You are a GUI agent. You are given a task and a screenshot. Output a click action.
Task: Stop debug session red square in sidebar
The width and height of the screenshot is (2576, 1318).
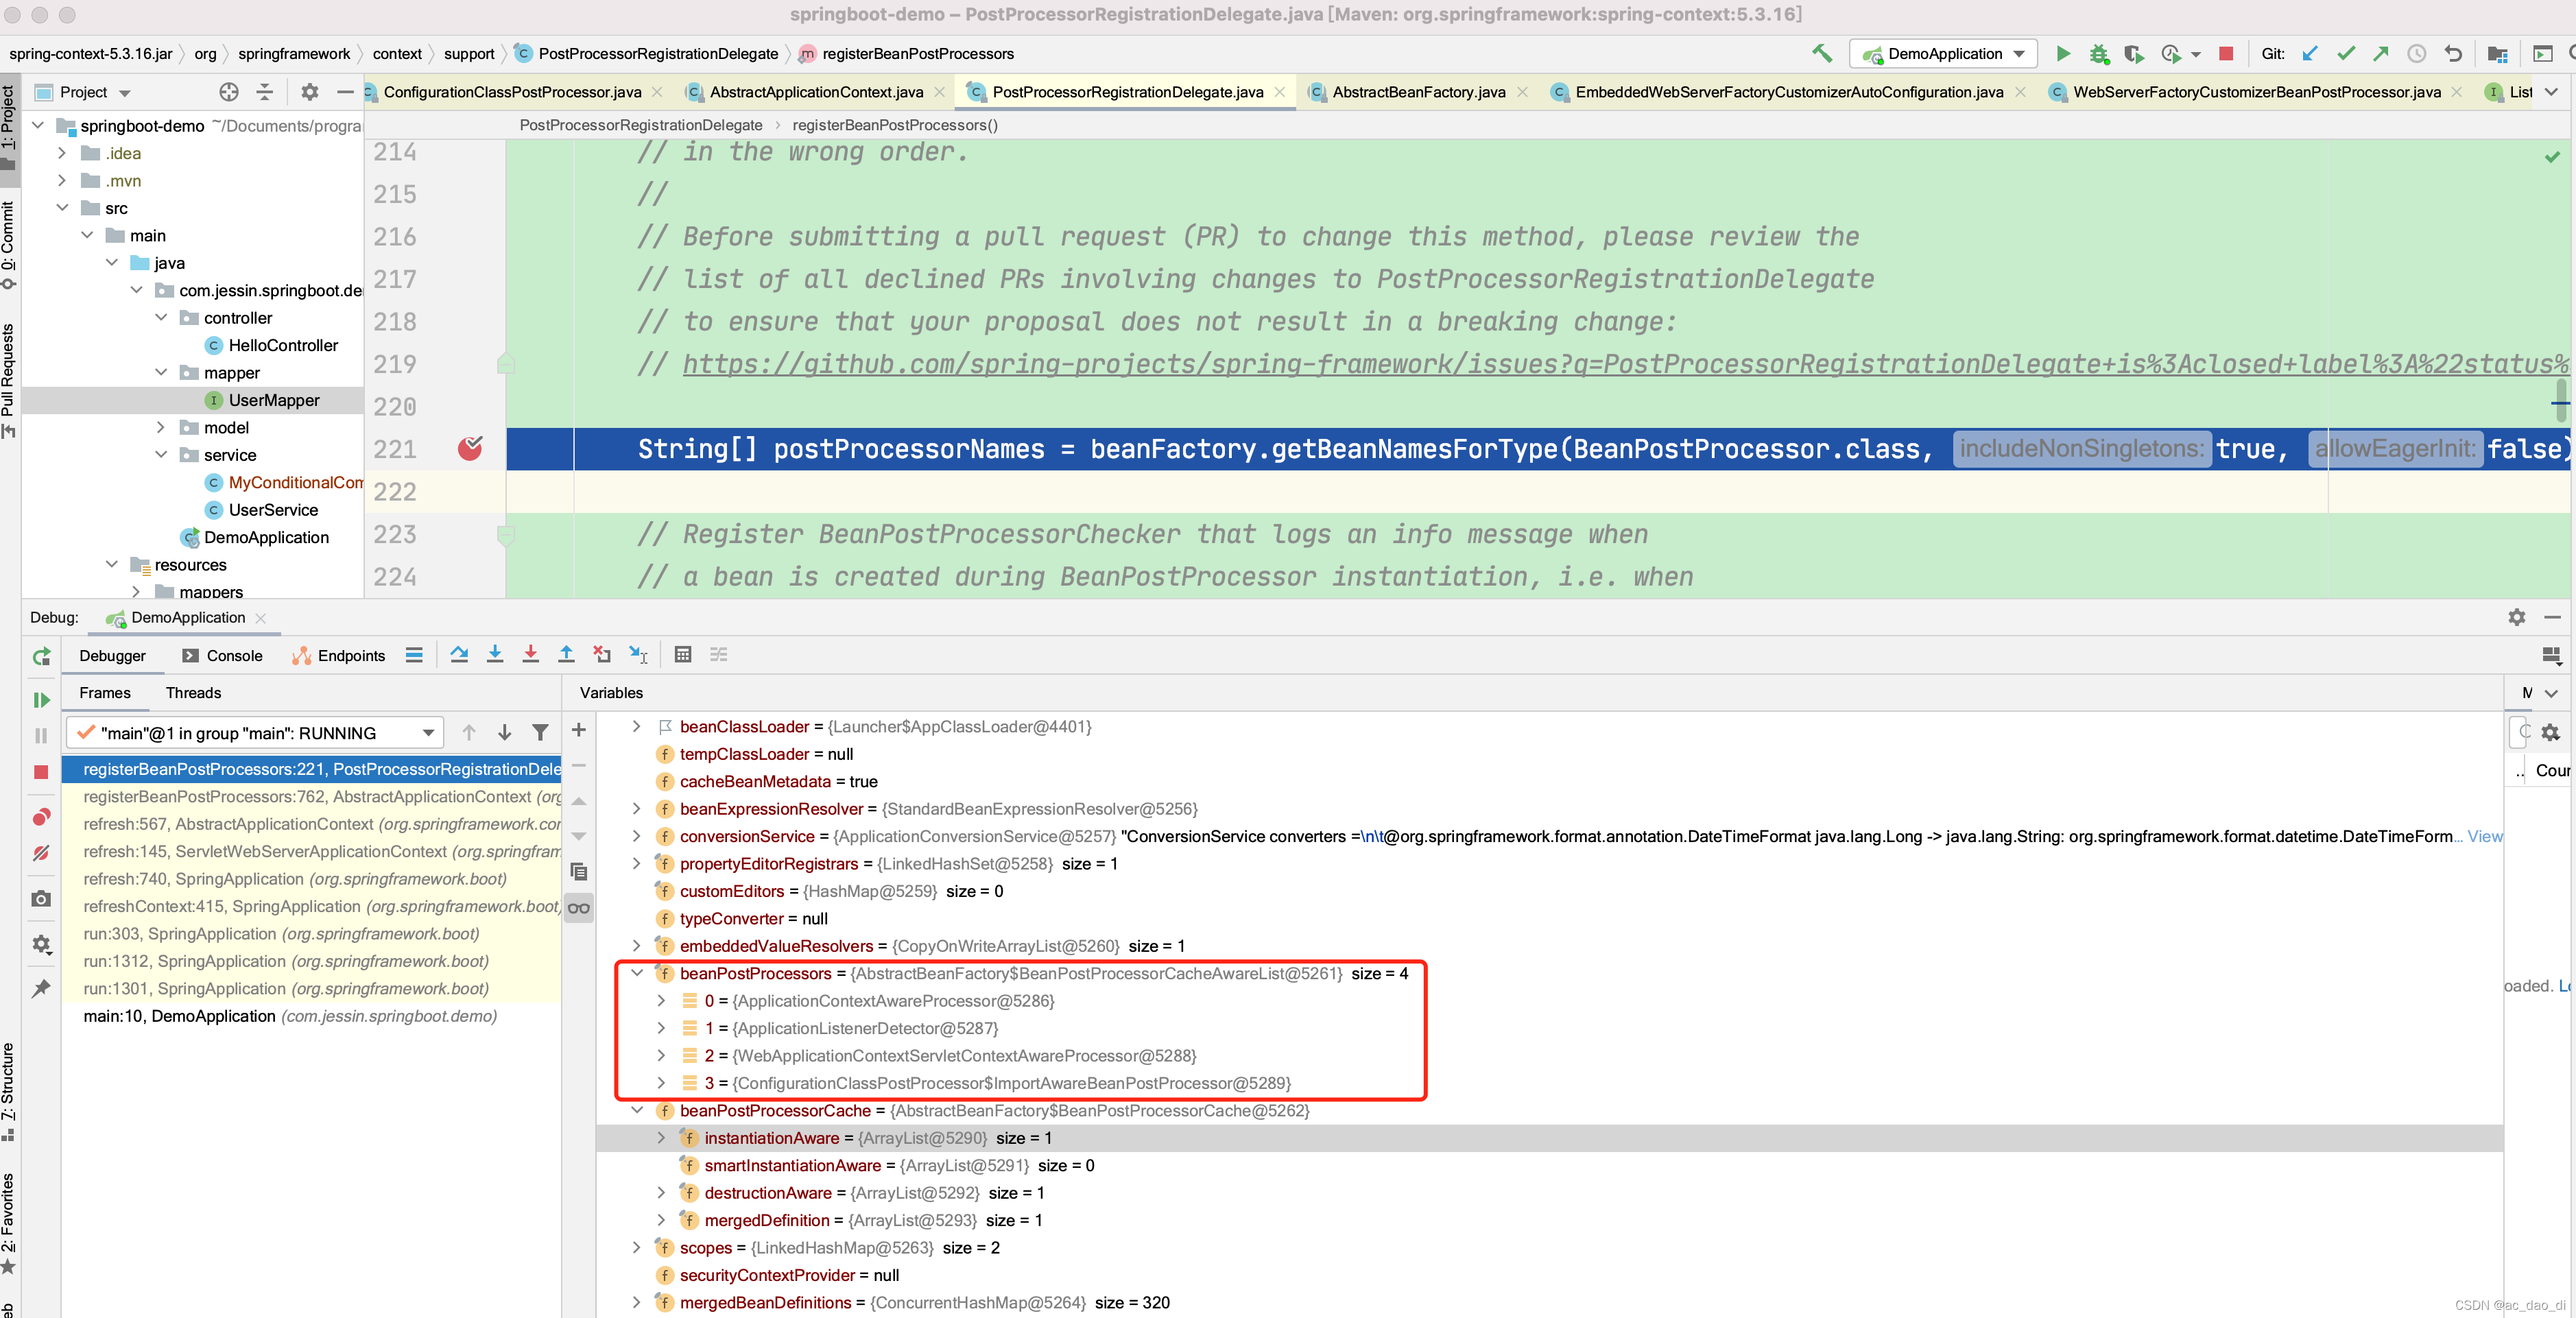click(x=41, y=772)
